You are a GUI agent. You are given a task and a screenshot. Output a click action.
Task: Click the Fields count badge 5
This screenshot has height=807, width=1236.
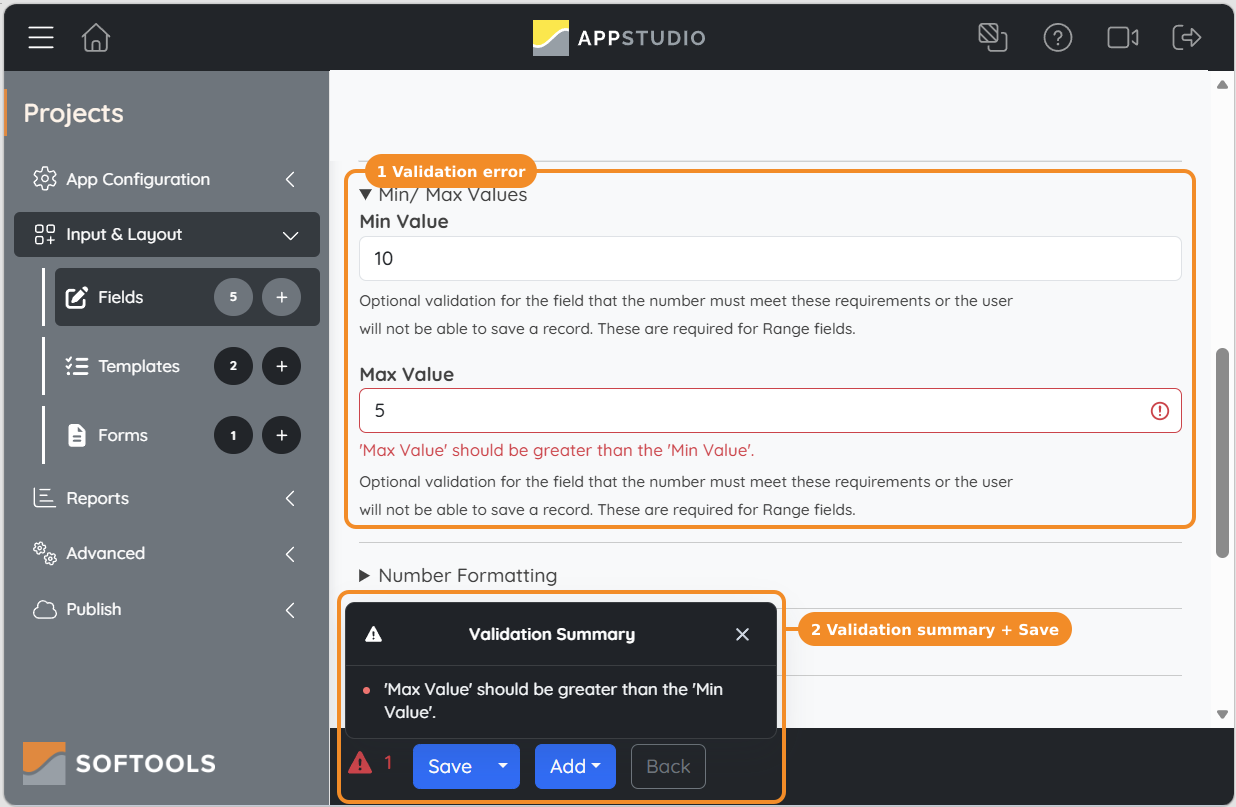click(x=233, y=297)
